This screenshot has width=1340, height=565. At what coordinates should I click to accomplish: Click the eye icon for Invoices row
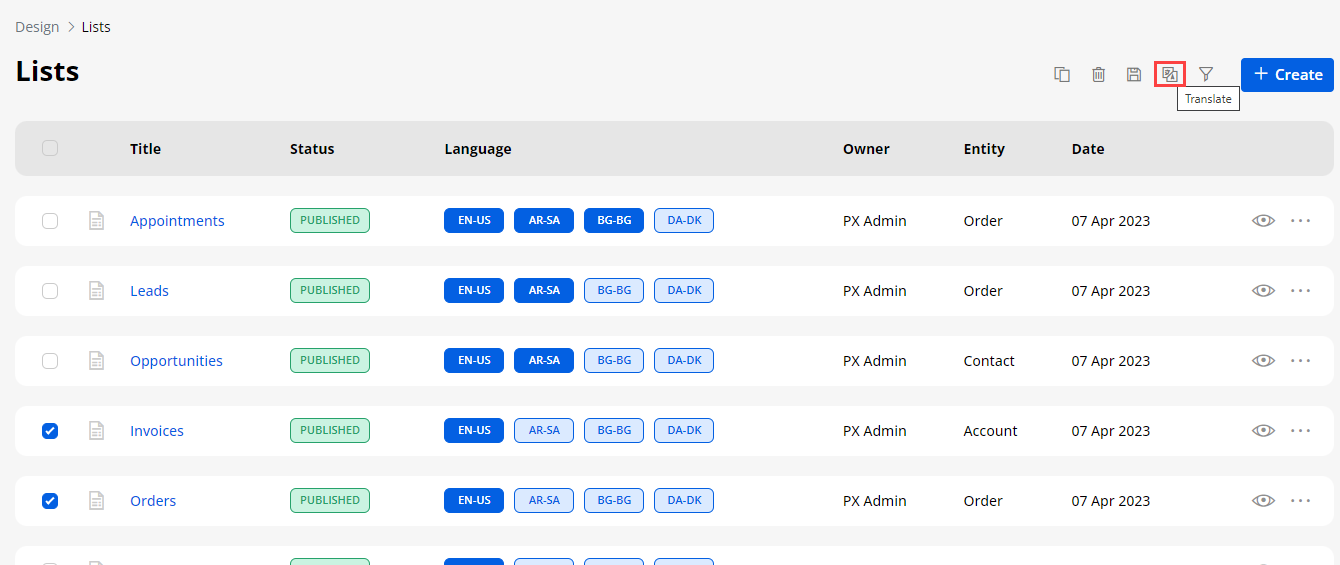1263,431
